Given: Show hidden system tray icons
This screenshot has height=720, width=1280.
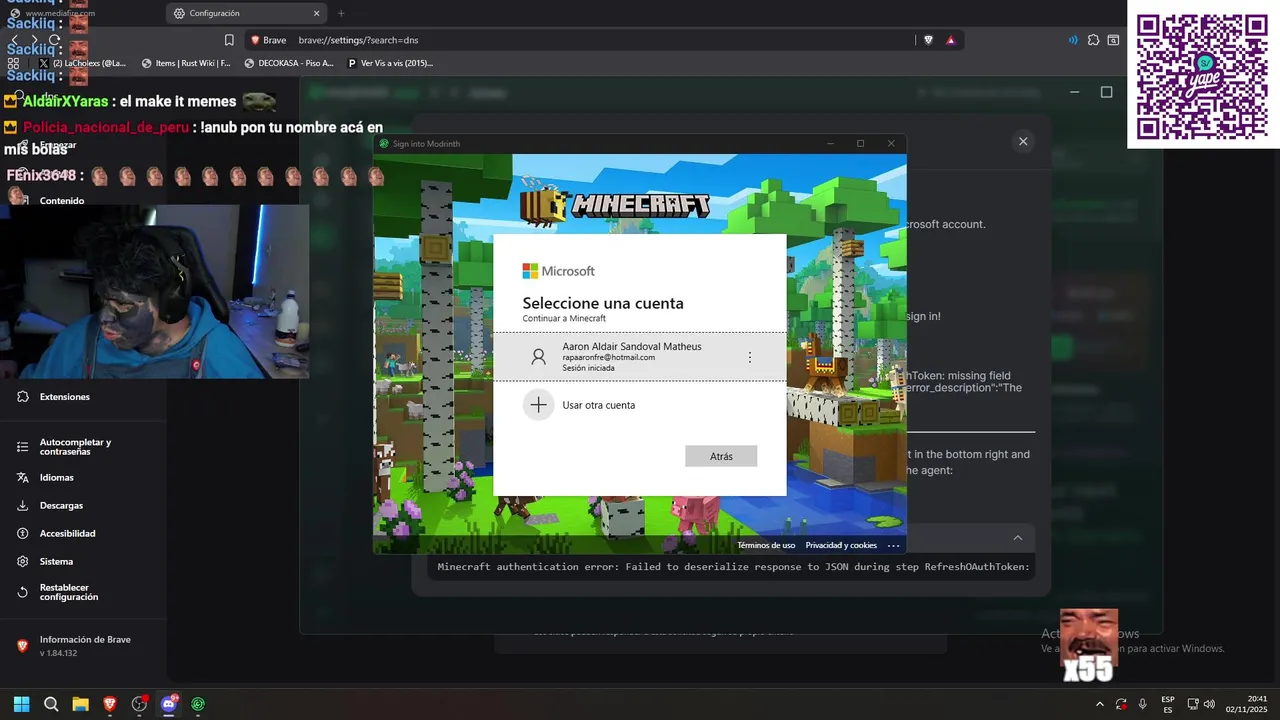Looking at the screenshot, I should [1100, 704].
